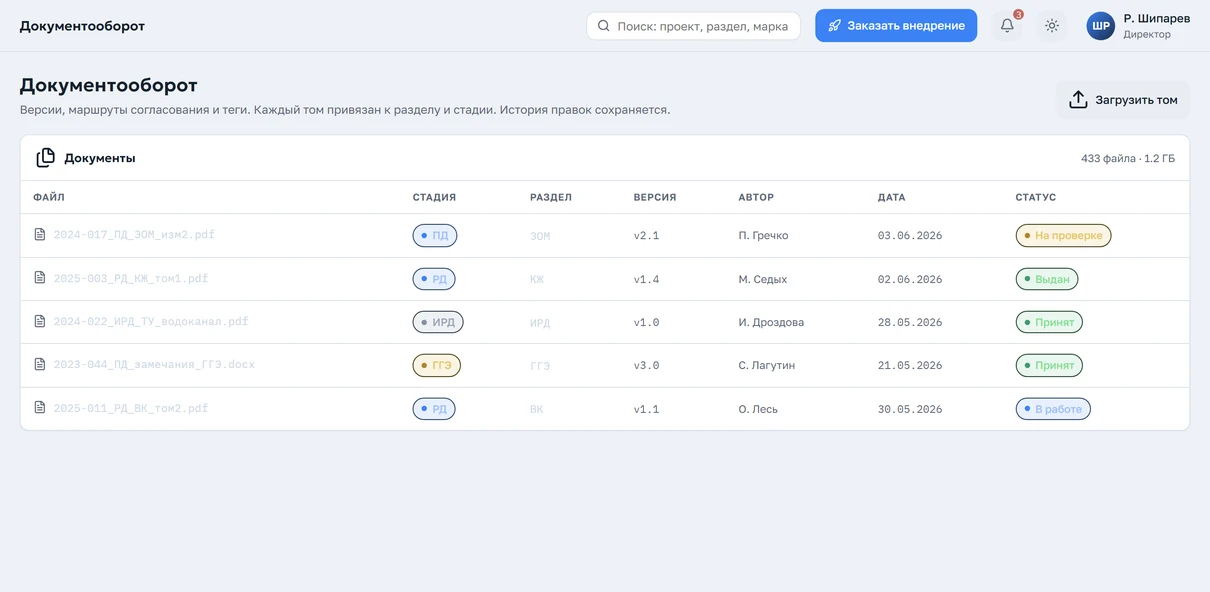
Task: Sort by the СТАДИЯ column header
Action: tap(434, 197)
